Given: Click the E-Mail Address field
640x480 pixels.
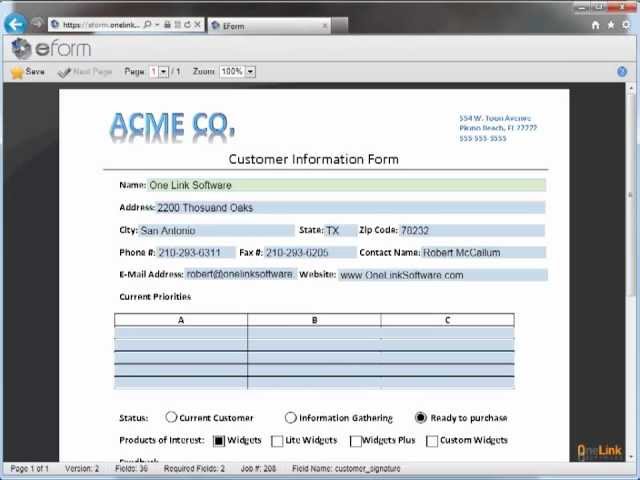Looking at the screenshot, I should pos(240,274).
